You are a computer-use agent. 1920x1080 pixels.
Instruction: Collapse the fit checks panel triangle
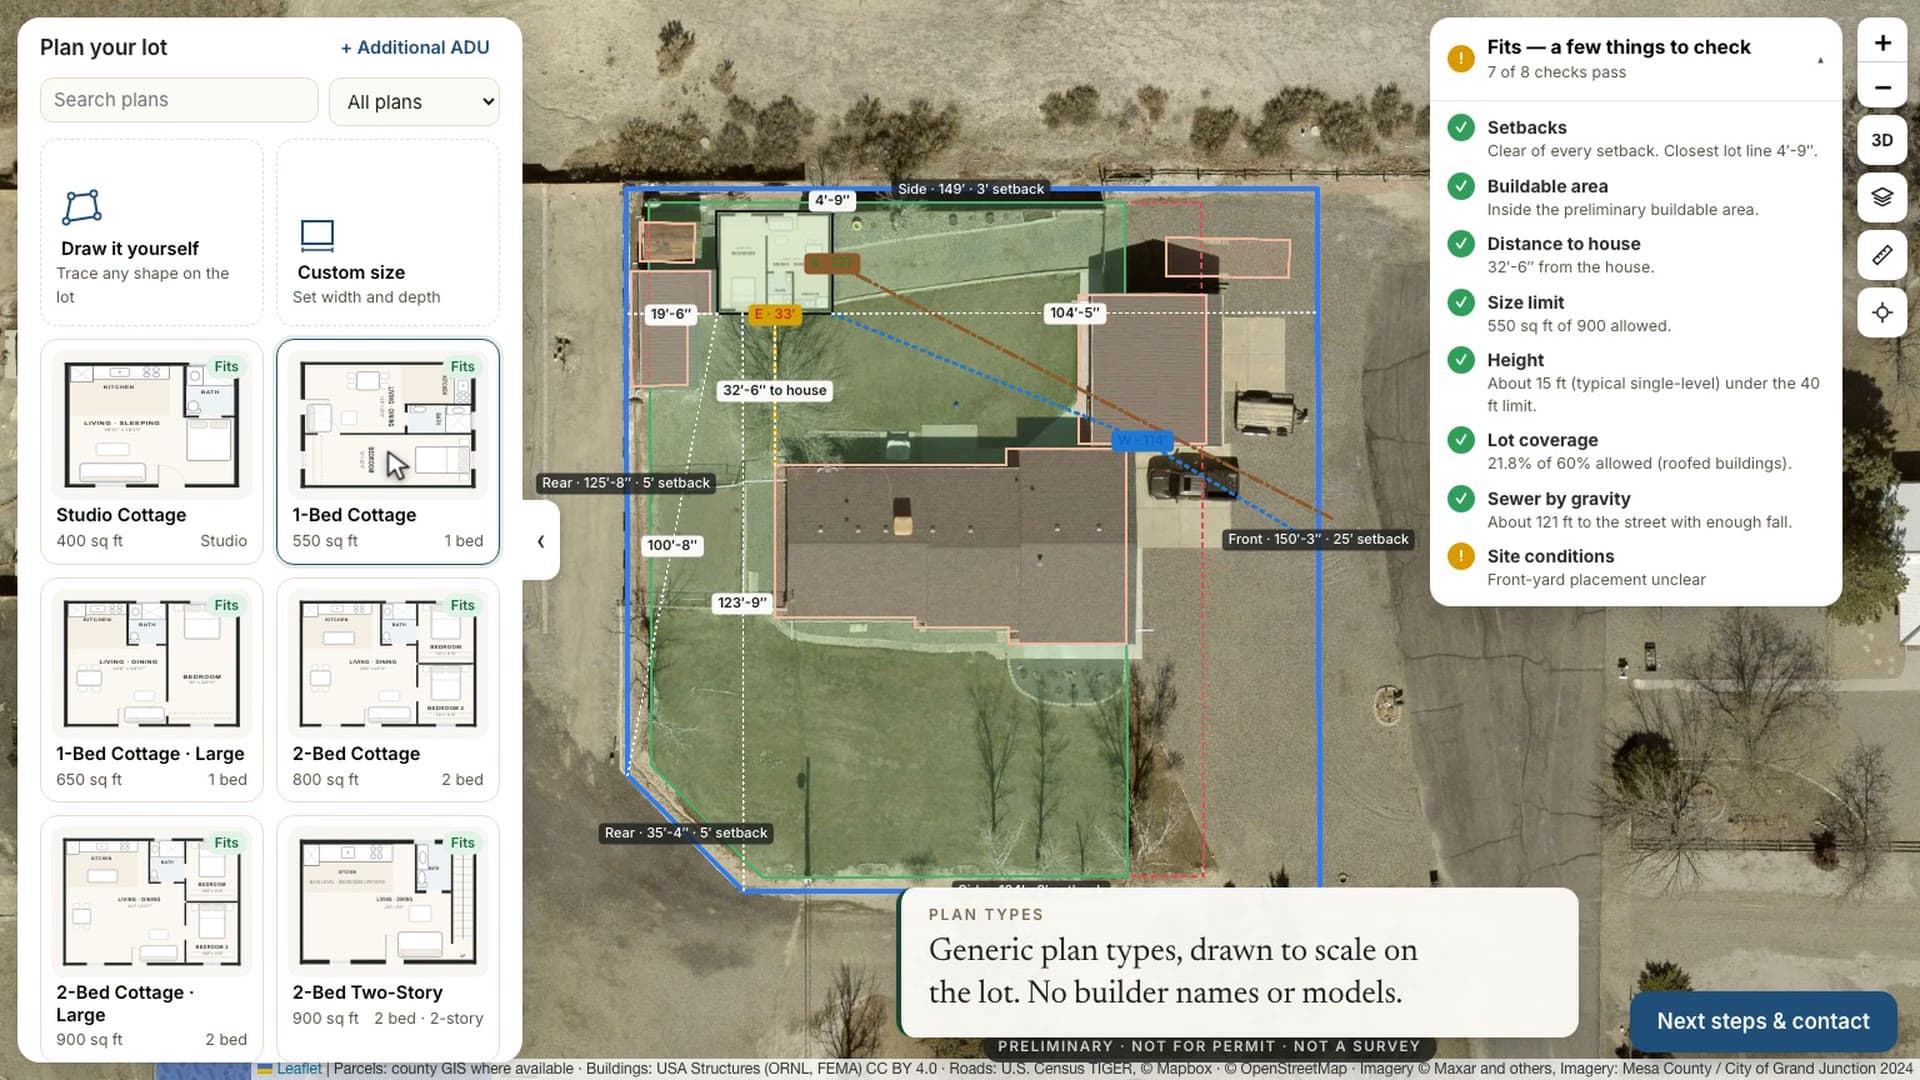pyautogui.click(x=1820, y=60)
